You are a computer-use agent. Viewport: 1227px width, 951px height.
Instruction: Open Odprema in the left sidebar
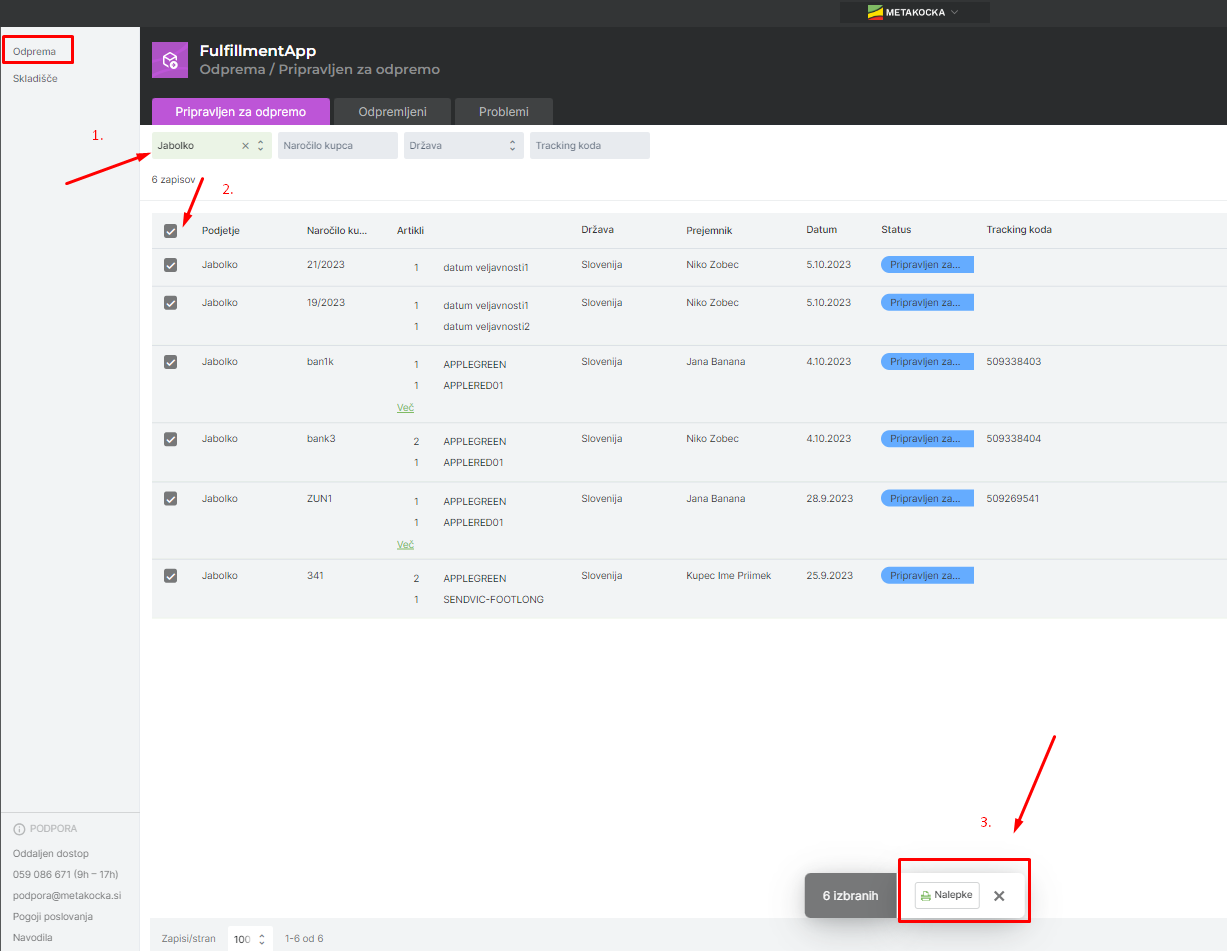34,50
